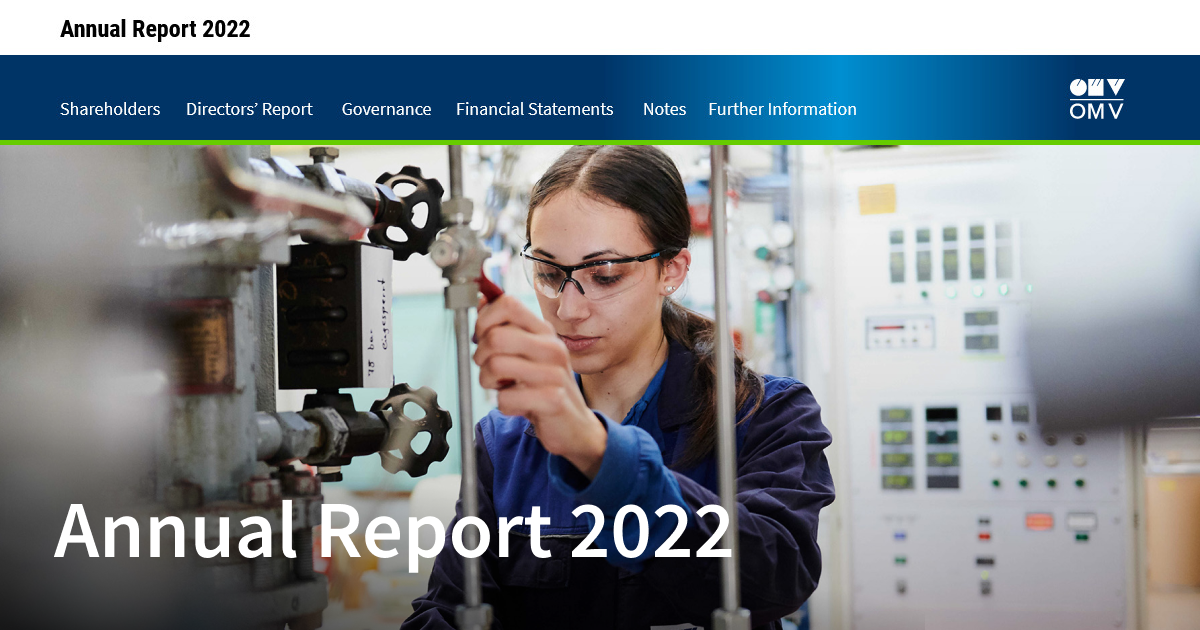The image size is (1200, 630).
Task: Open the "Annual Report 2022" home link top-left
Action: point(155,28)
